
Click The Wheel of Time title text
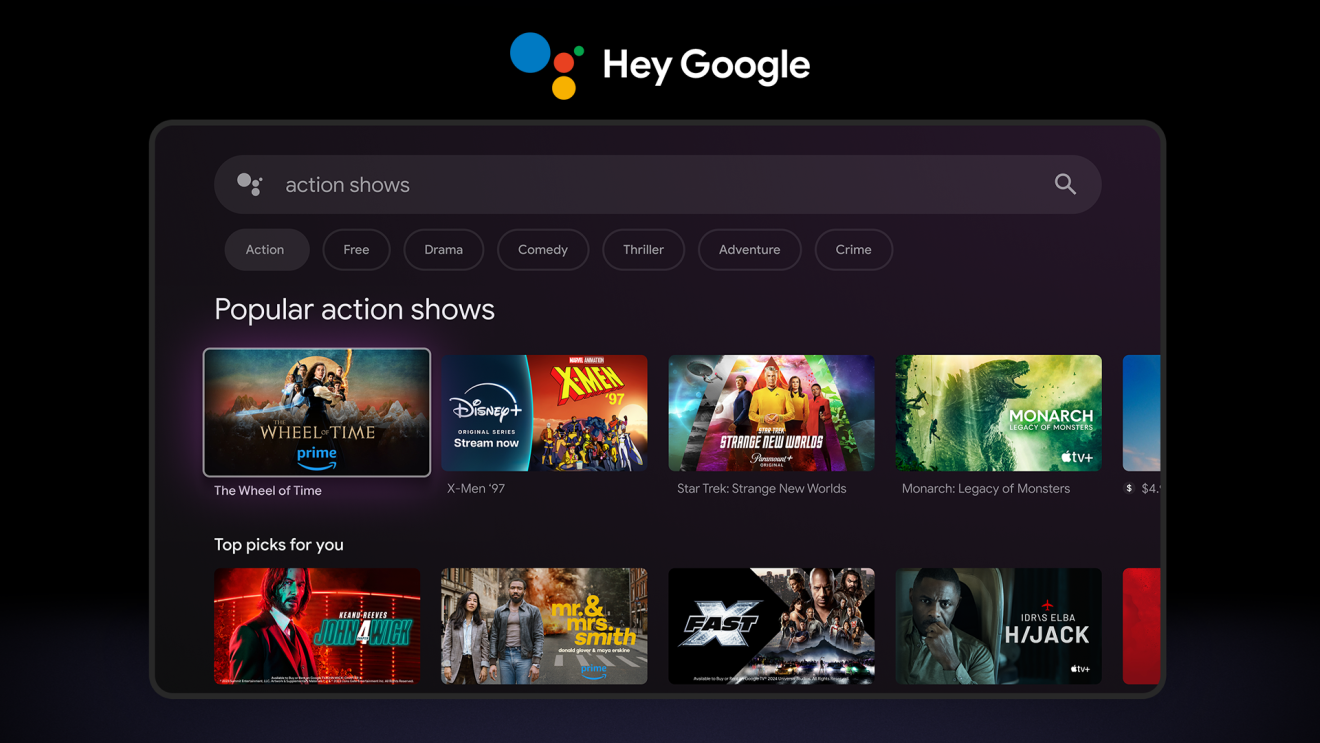[x=268, y=491]
